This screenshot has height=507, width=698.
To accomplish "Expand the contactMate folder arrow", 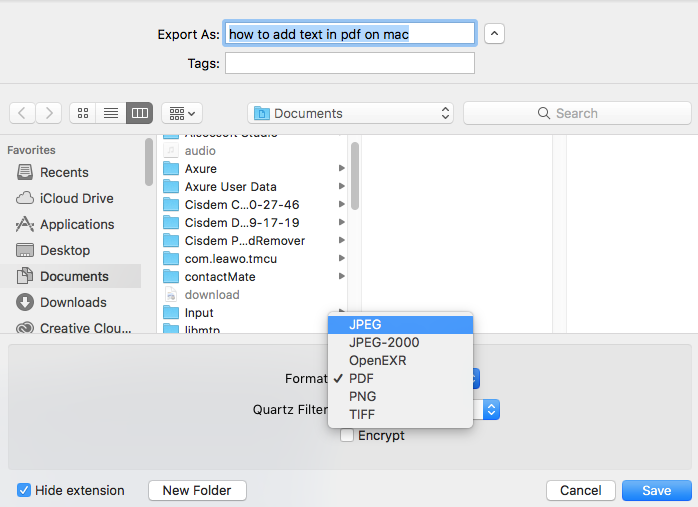I will [x=341, y=276].
